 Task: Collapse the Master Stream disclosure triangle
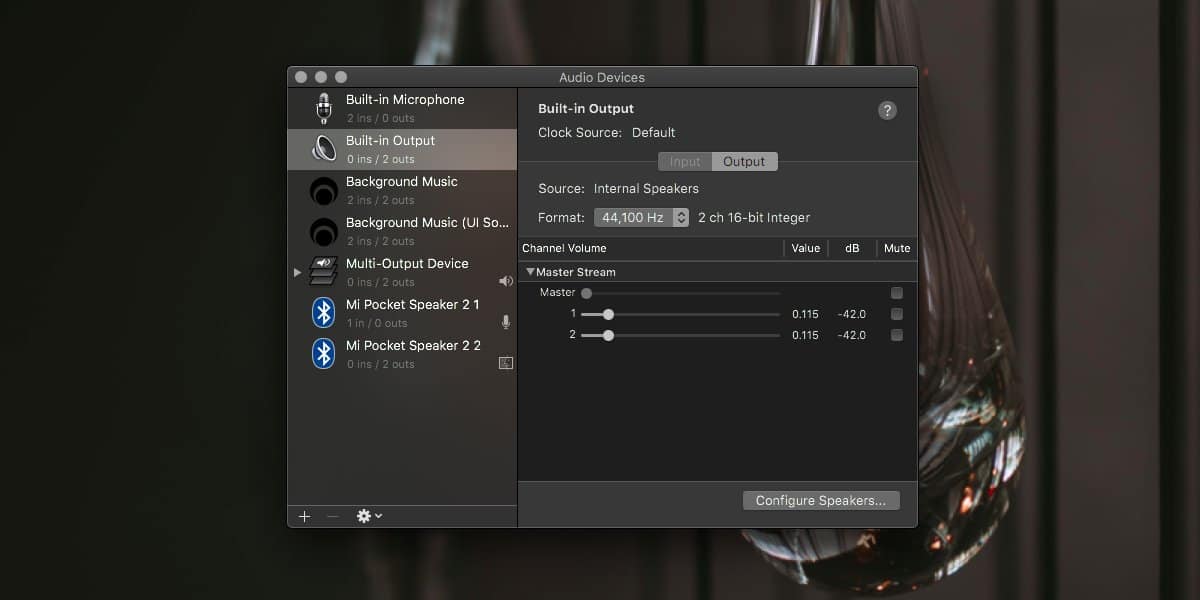[530, 271]
